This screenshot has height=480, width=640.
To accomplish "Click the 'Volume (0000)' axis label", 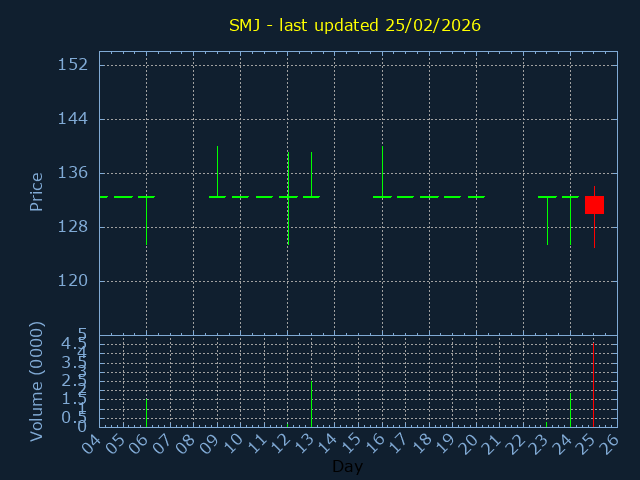I will point(37,381).
